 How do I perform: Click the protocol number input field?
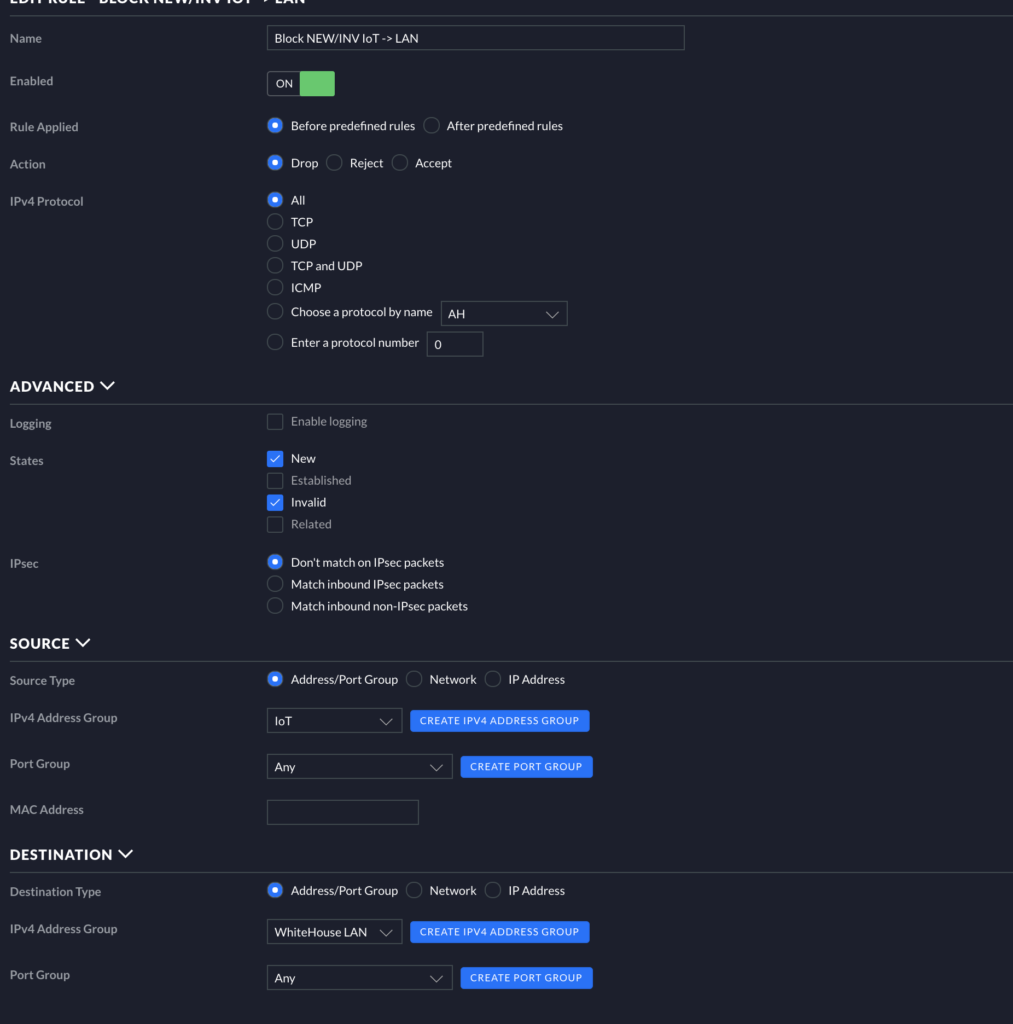[x=455, y=344]
